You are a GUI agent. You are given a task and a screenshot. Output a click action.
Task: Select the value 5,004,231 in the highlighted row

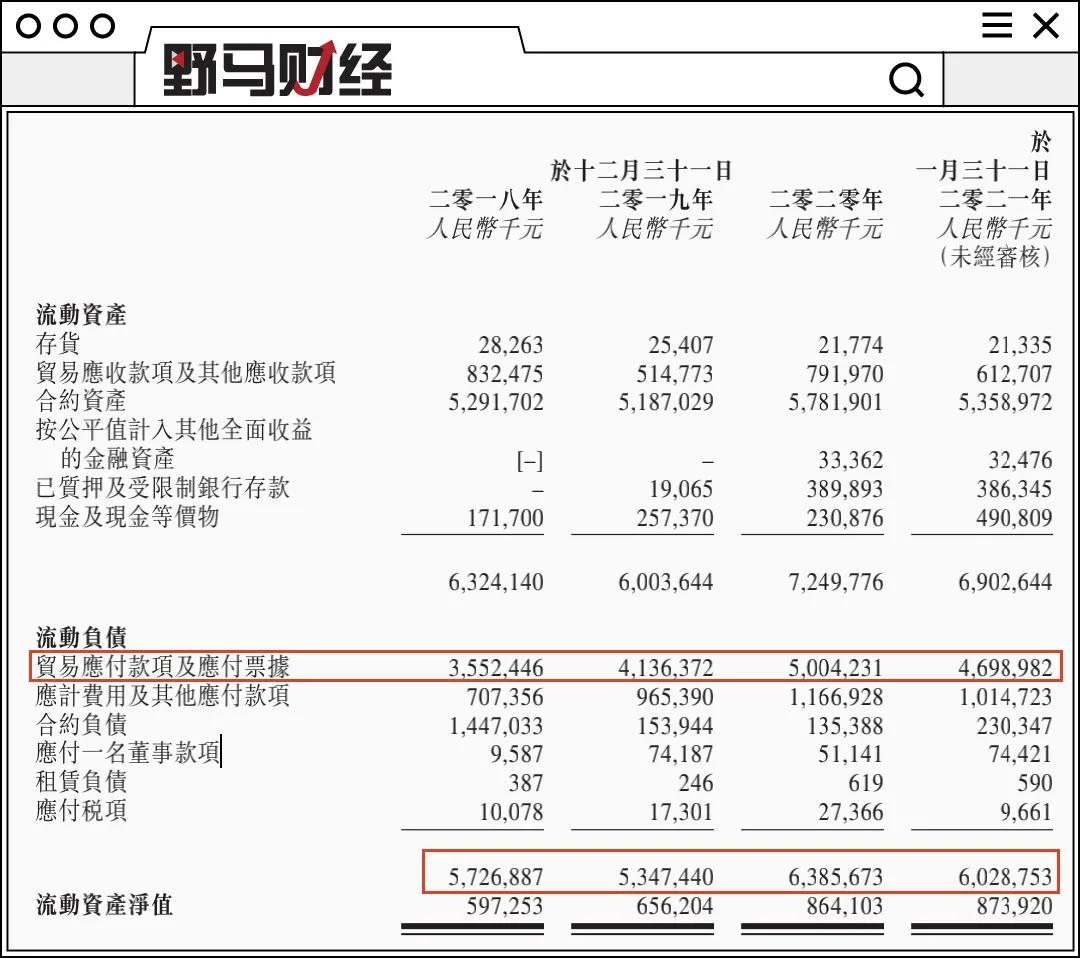click(x=837, y=667)
